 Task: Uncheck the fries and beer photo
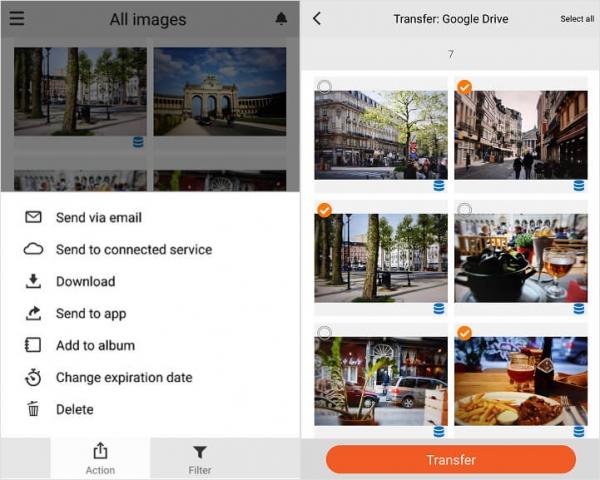pos(465,333)
